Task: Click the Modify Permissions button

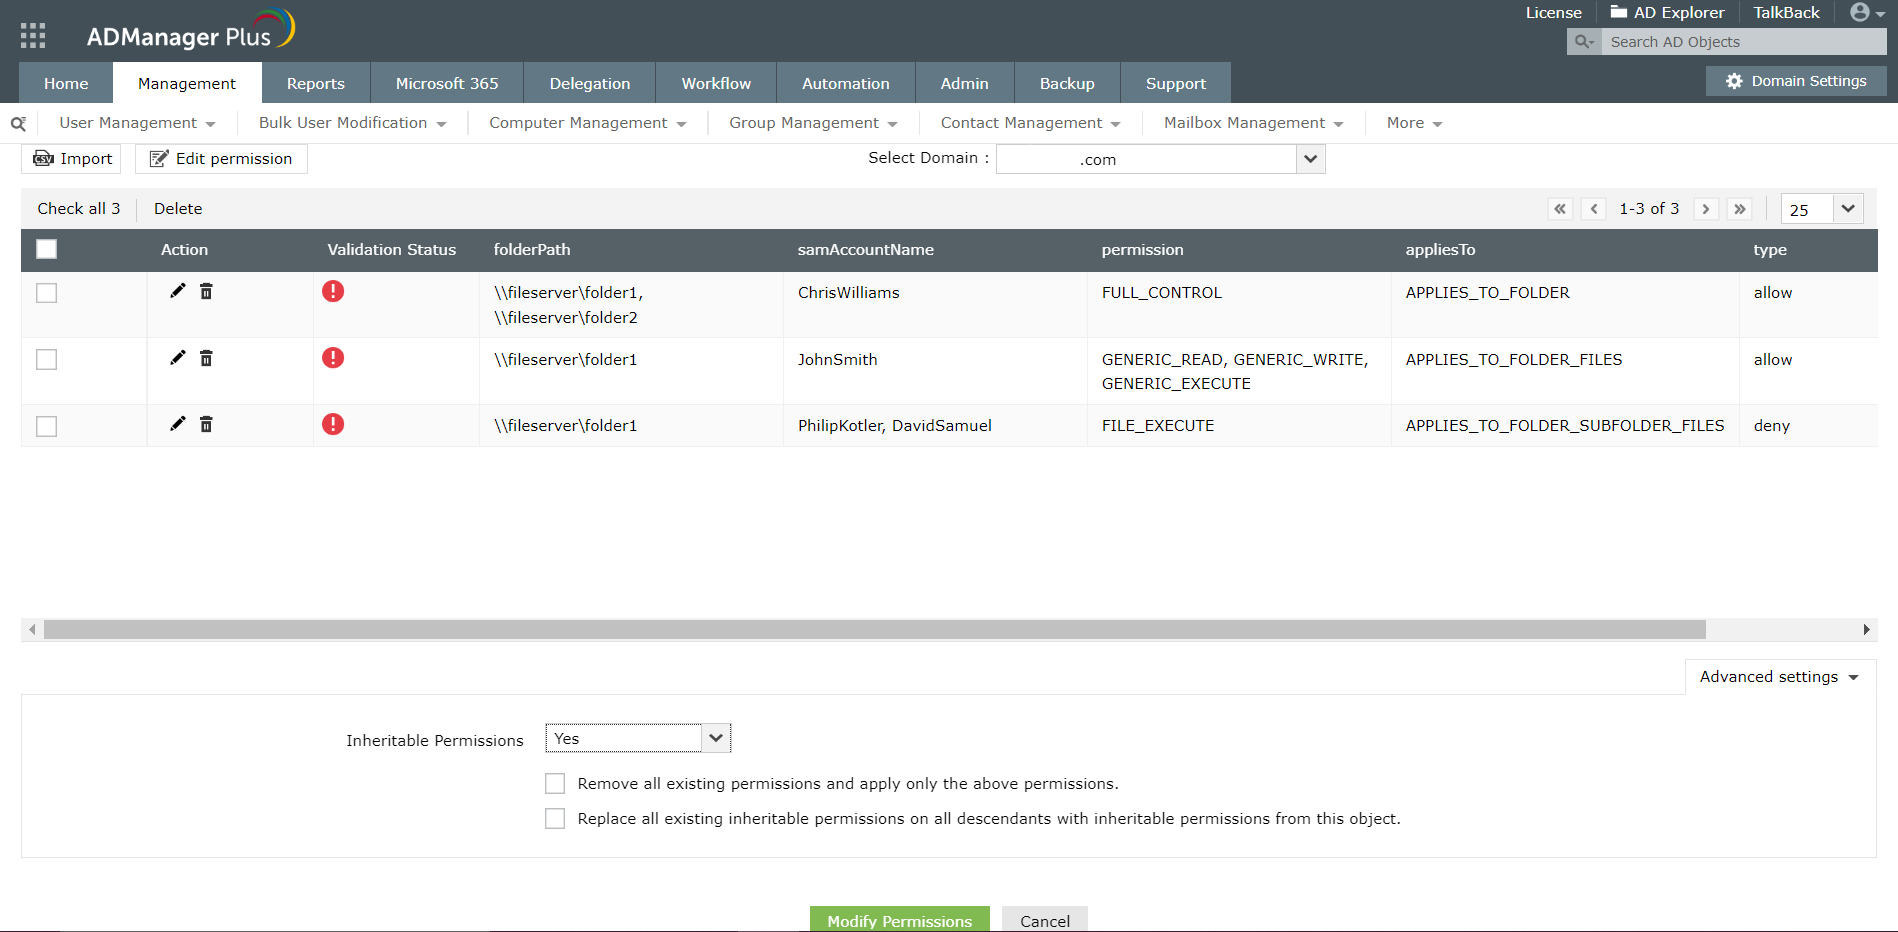Action: click(898, 920)
